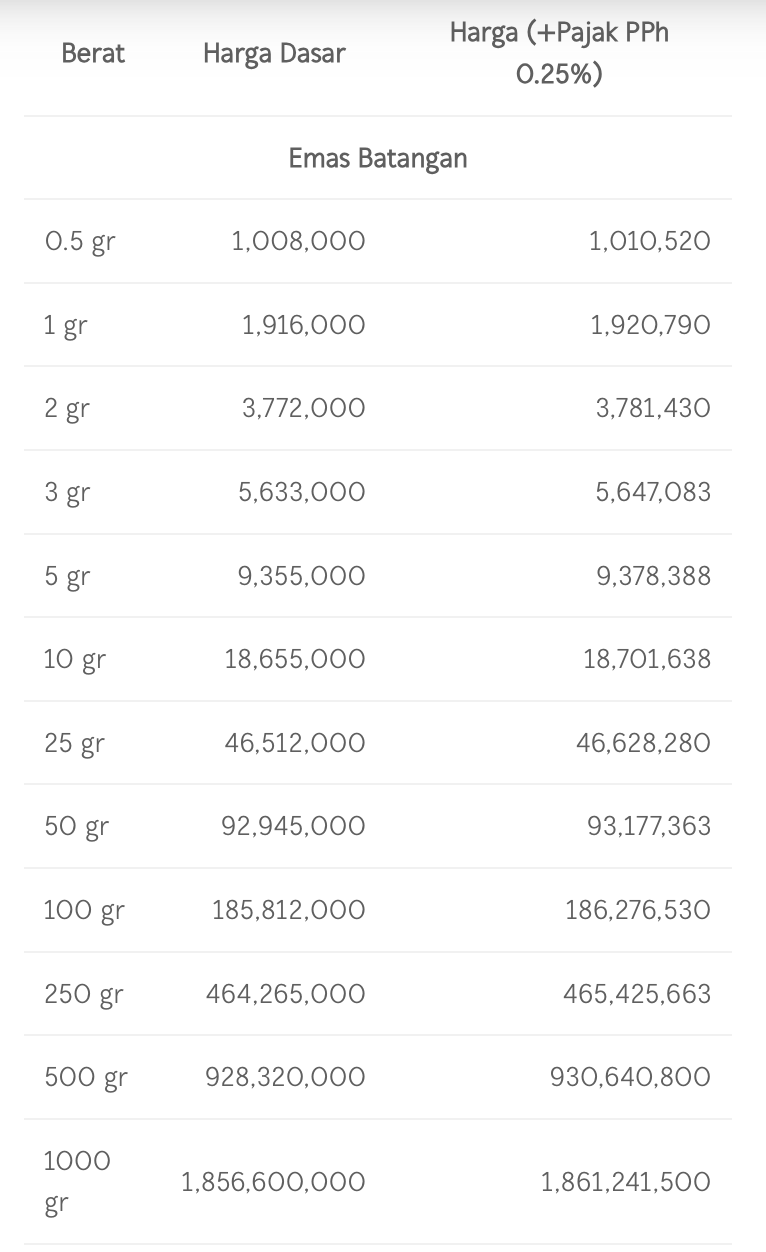Click base price 5,633,000
Screen dimensions: 766x1252
[301, 492]
